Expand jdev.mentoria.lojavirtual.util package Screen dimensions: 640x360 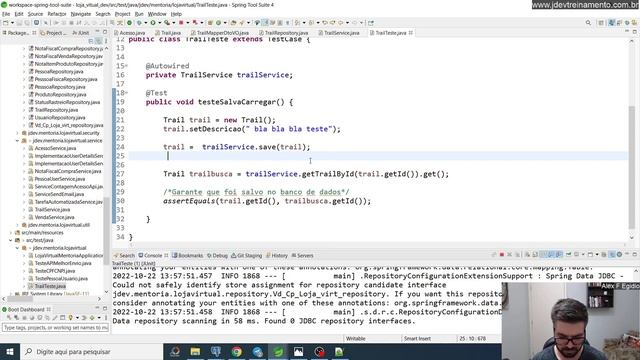tap(17, 225)
